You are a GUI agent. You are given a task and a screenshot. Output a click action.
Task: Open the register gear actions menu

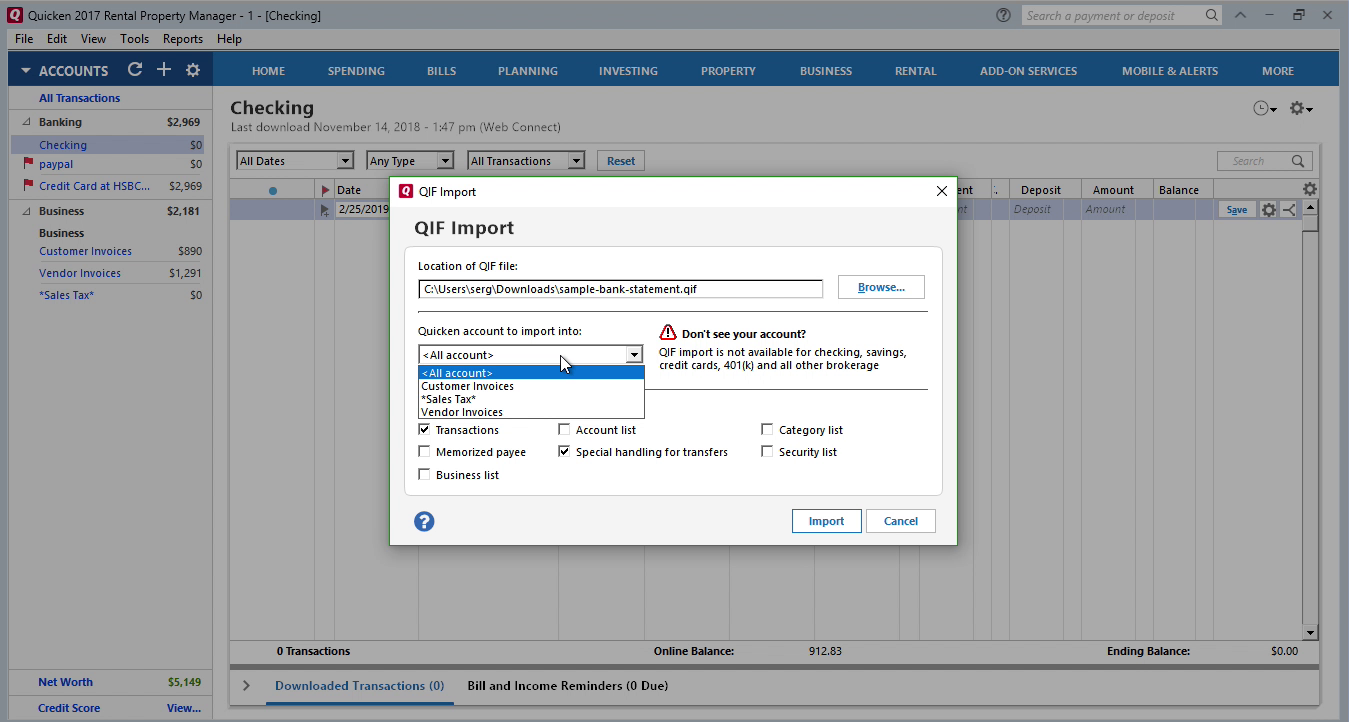(1300, 108)
